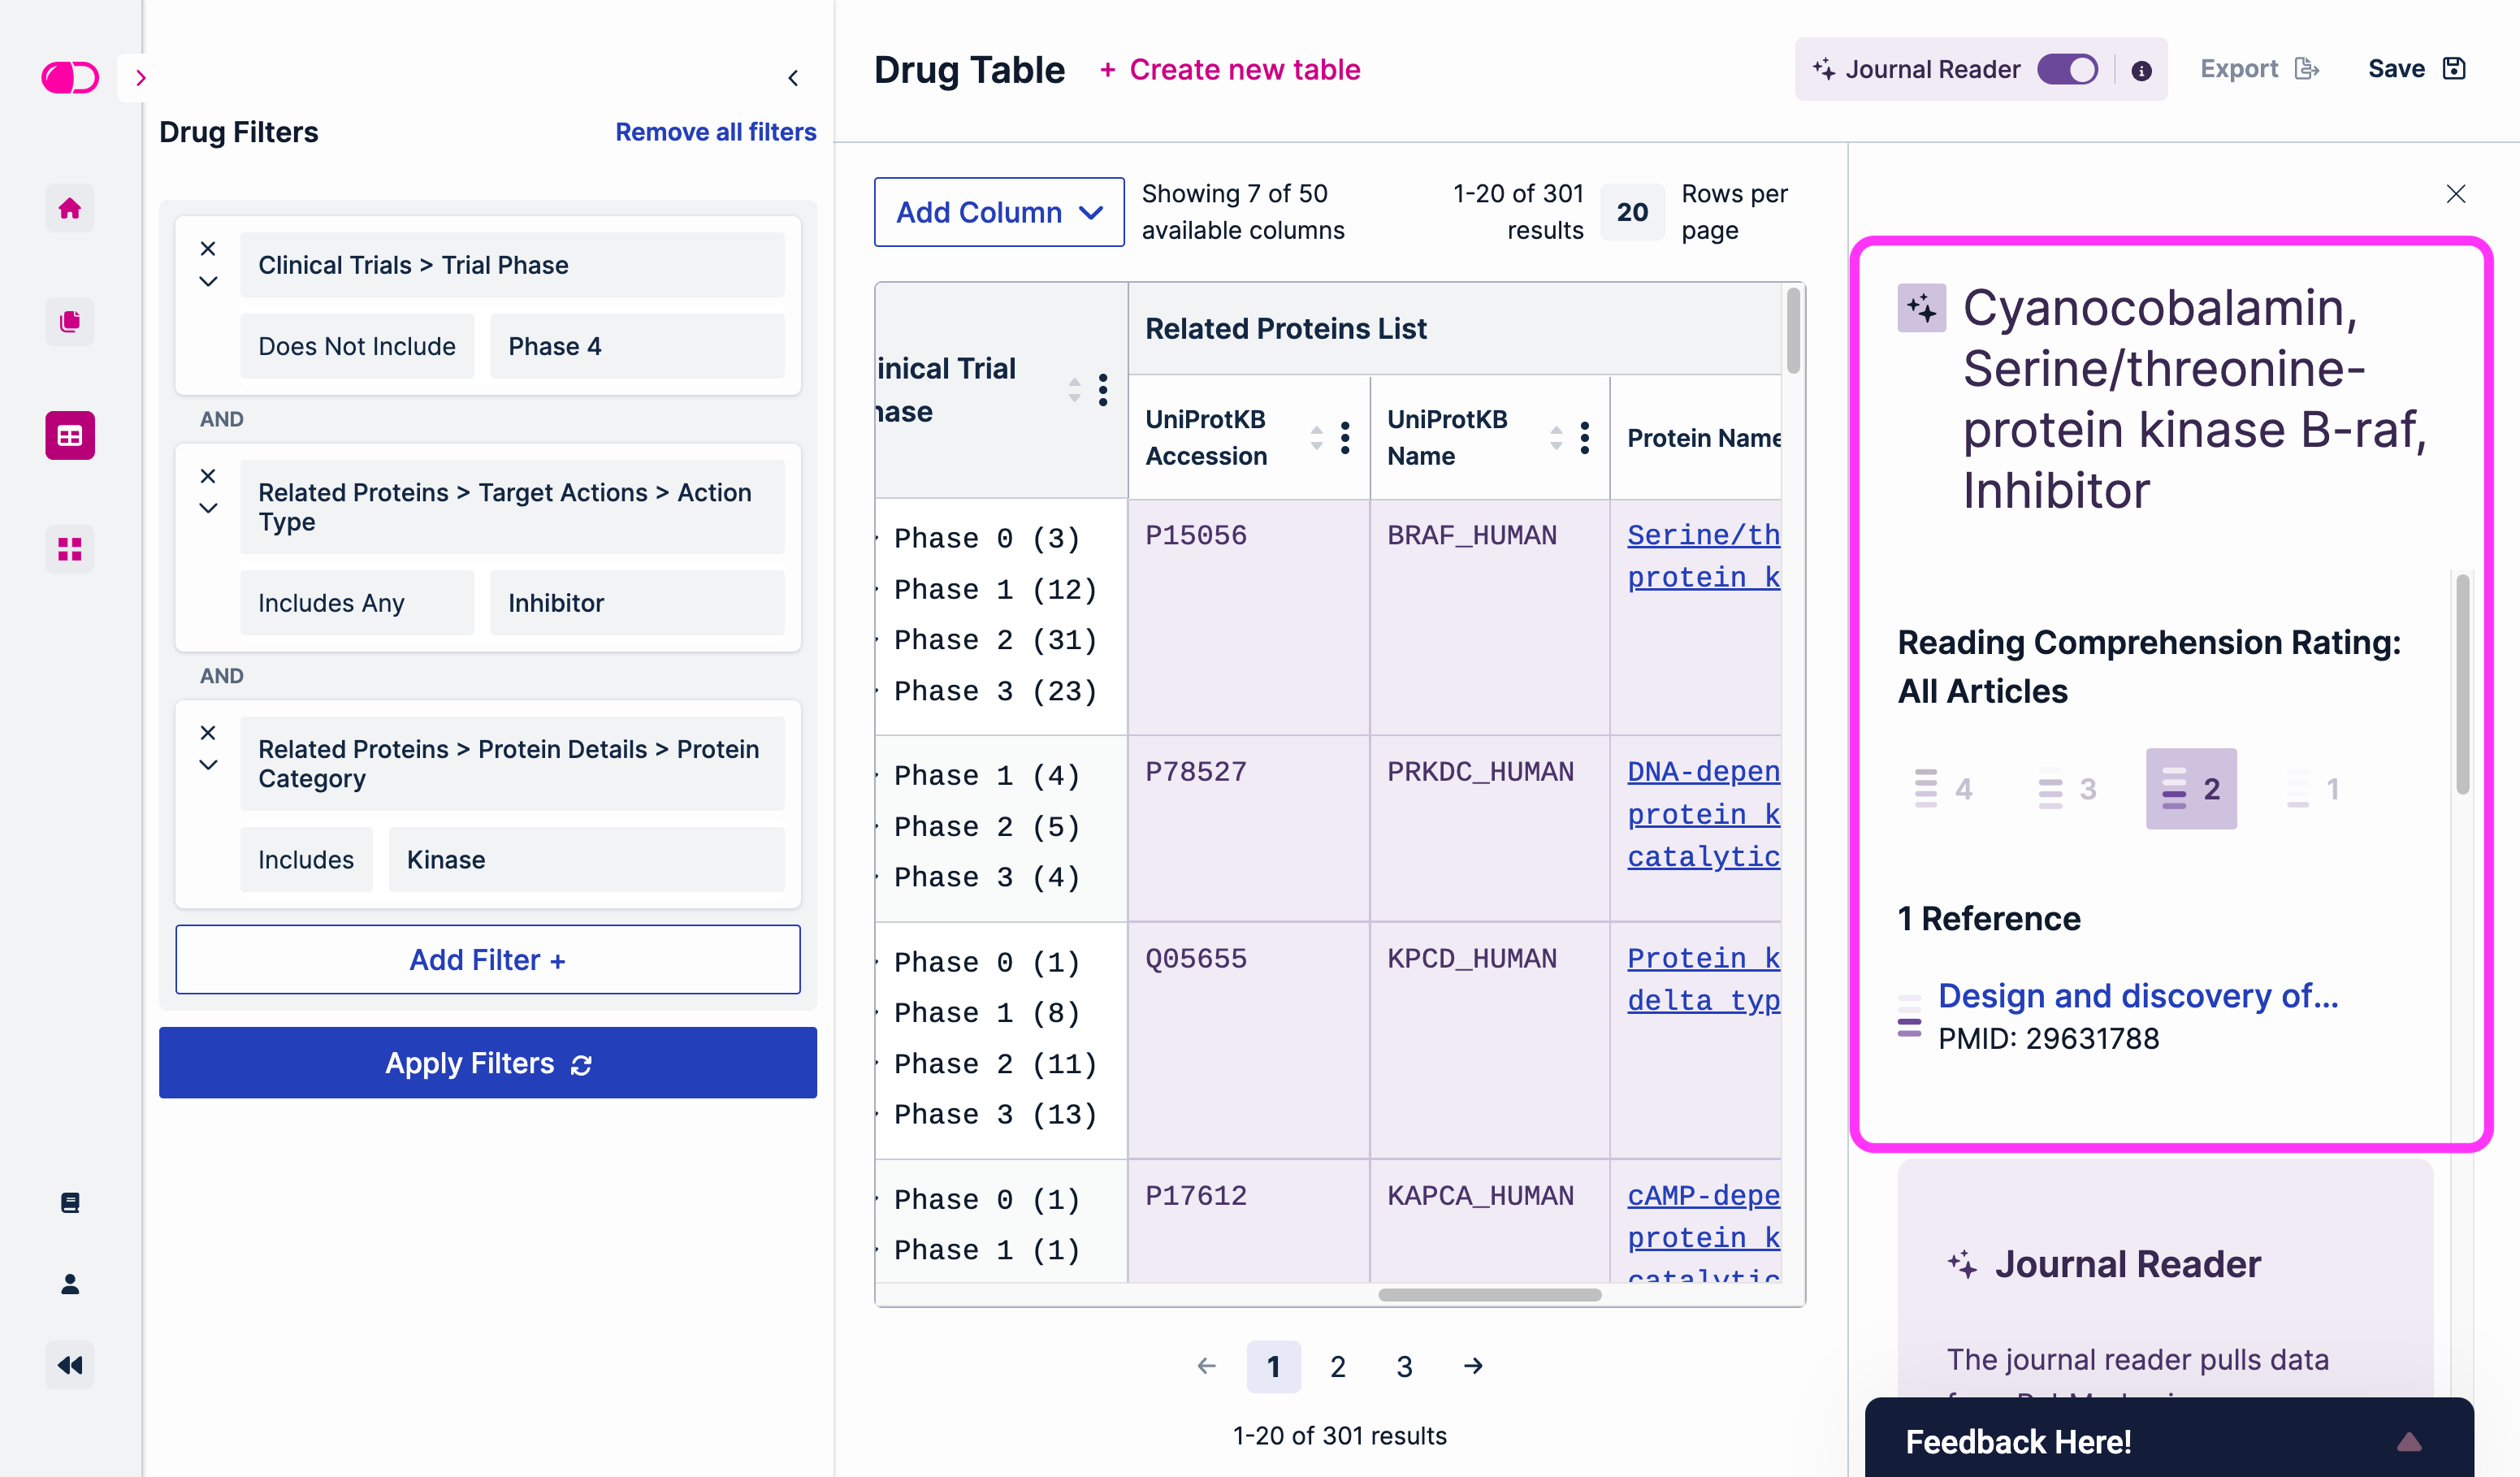Close the Journal Reader side panel

tap(2455, 193)
